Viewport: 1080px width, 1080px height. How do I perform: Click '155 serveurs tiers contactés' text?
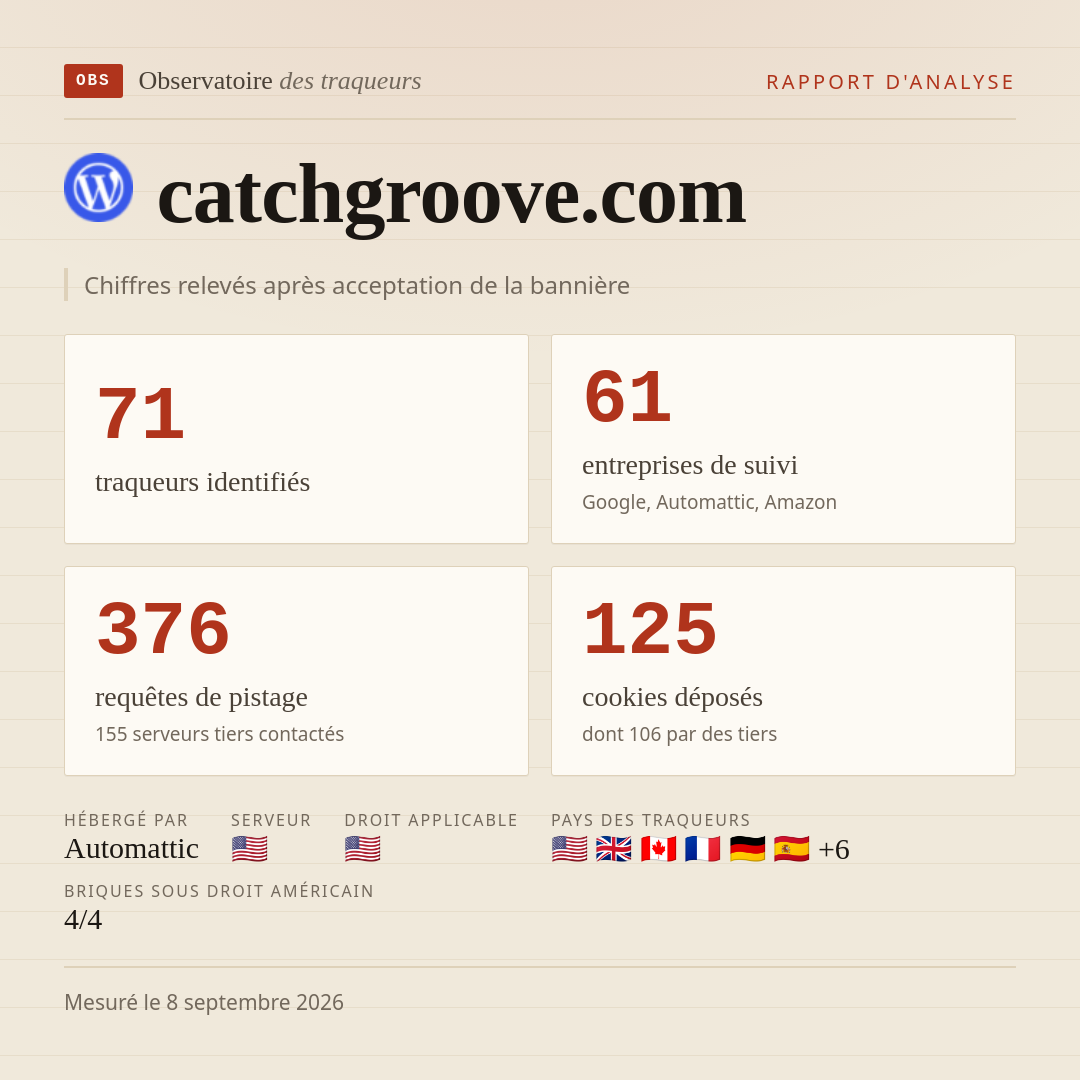[220, 734]
